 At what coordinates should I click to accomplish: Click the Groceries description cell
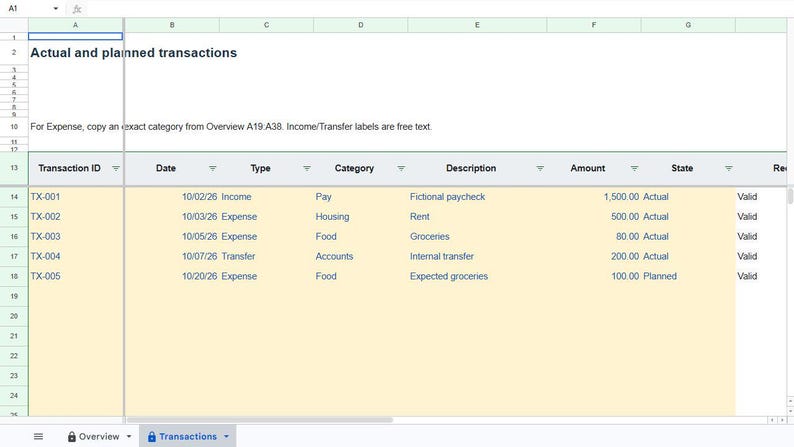(x=477, y=236)
